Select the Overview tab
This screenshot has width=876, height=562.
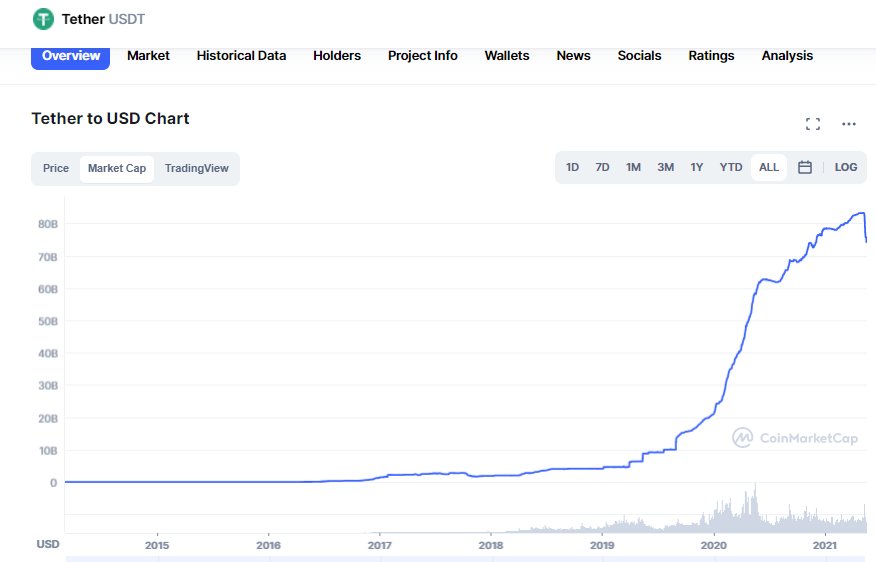[x=70, y=56]
